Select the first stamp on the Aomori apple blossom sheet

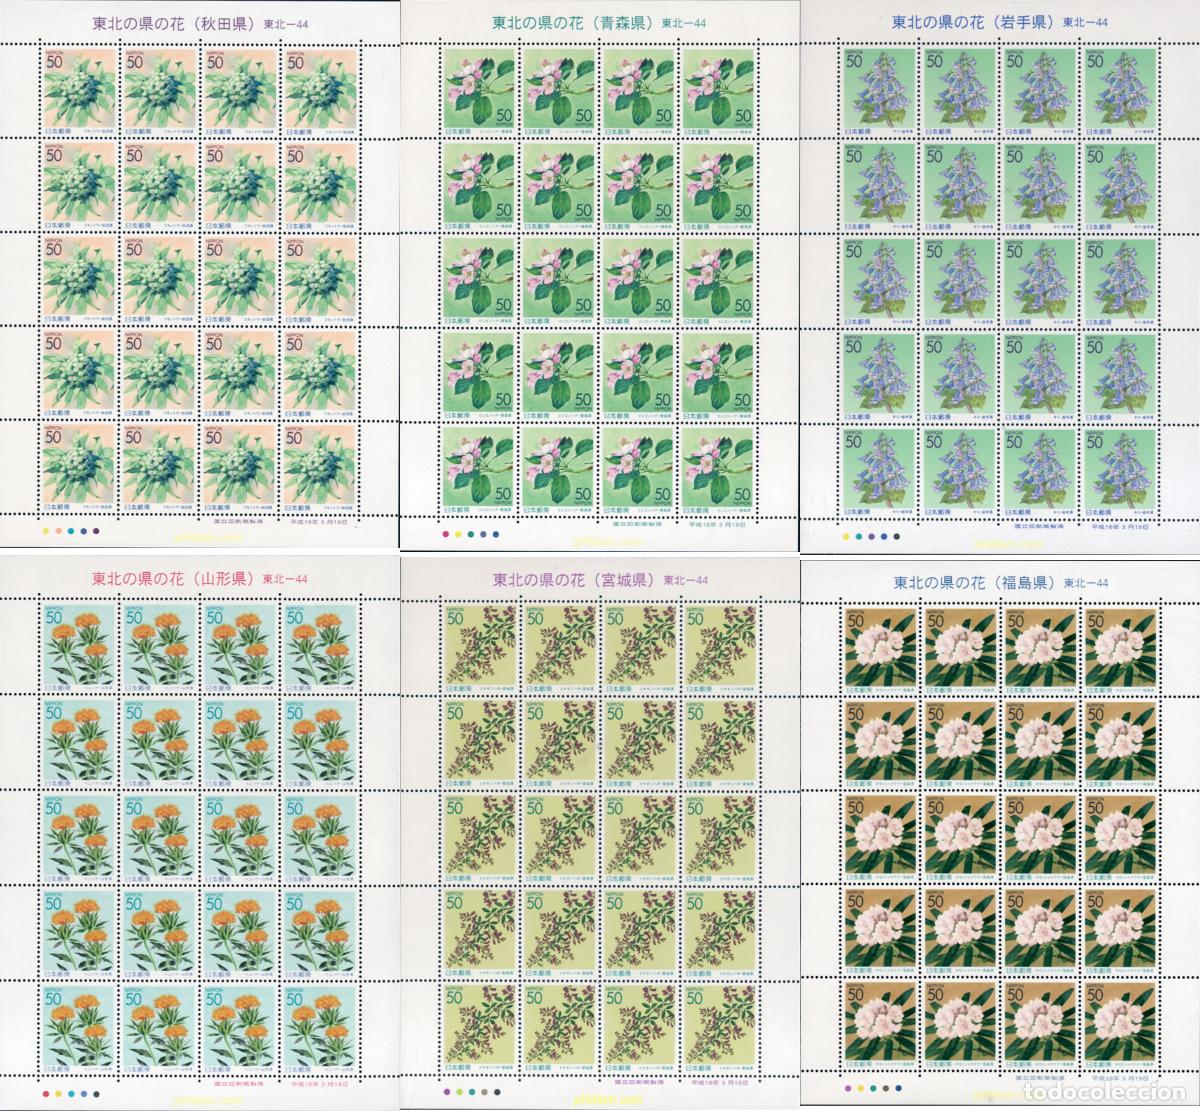pyautogui.click(x=478, y=90)
